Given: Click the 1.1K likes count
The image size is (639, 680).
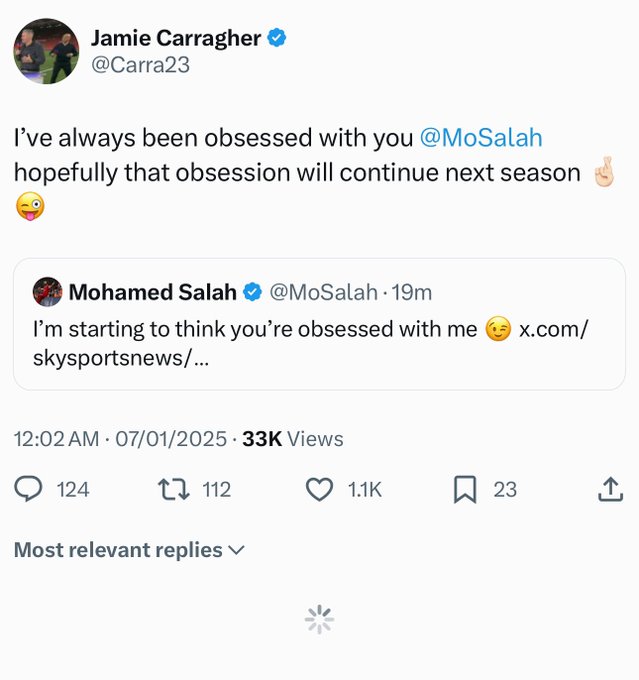Looking at the screenshot, I should coord(364,489).
